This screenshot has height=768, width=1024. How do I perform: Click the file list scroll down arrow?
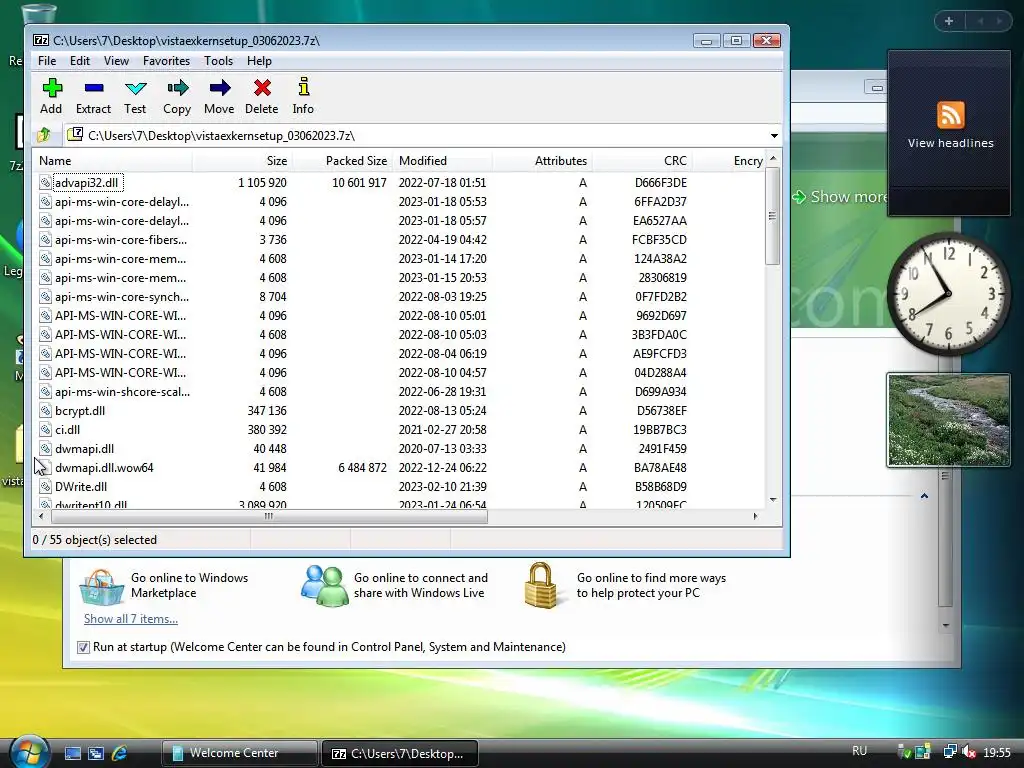[x=773, y=500]
